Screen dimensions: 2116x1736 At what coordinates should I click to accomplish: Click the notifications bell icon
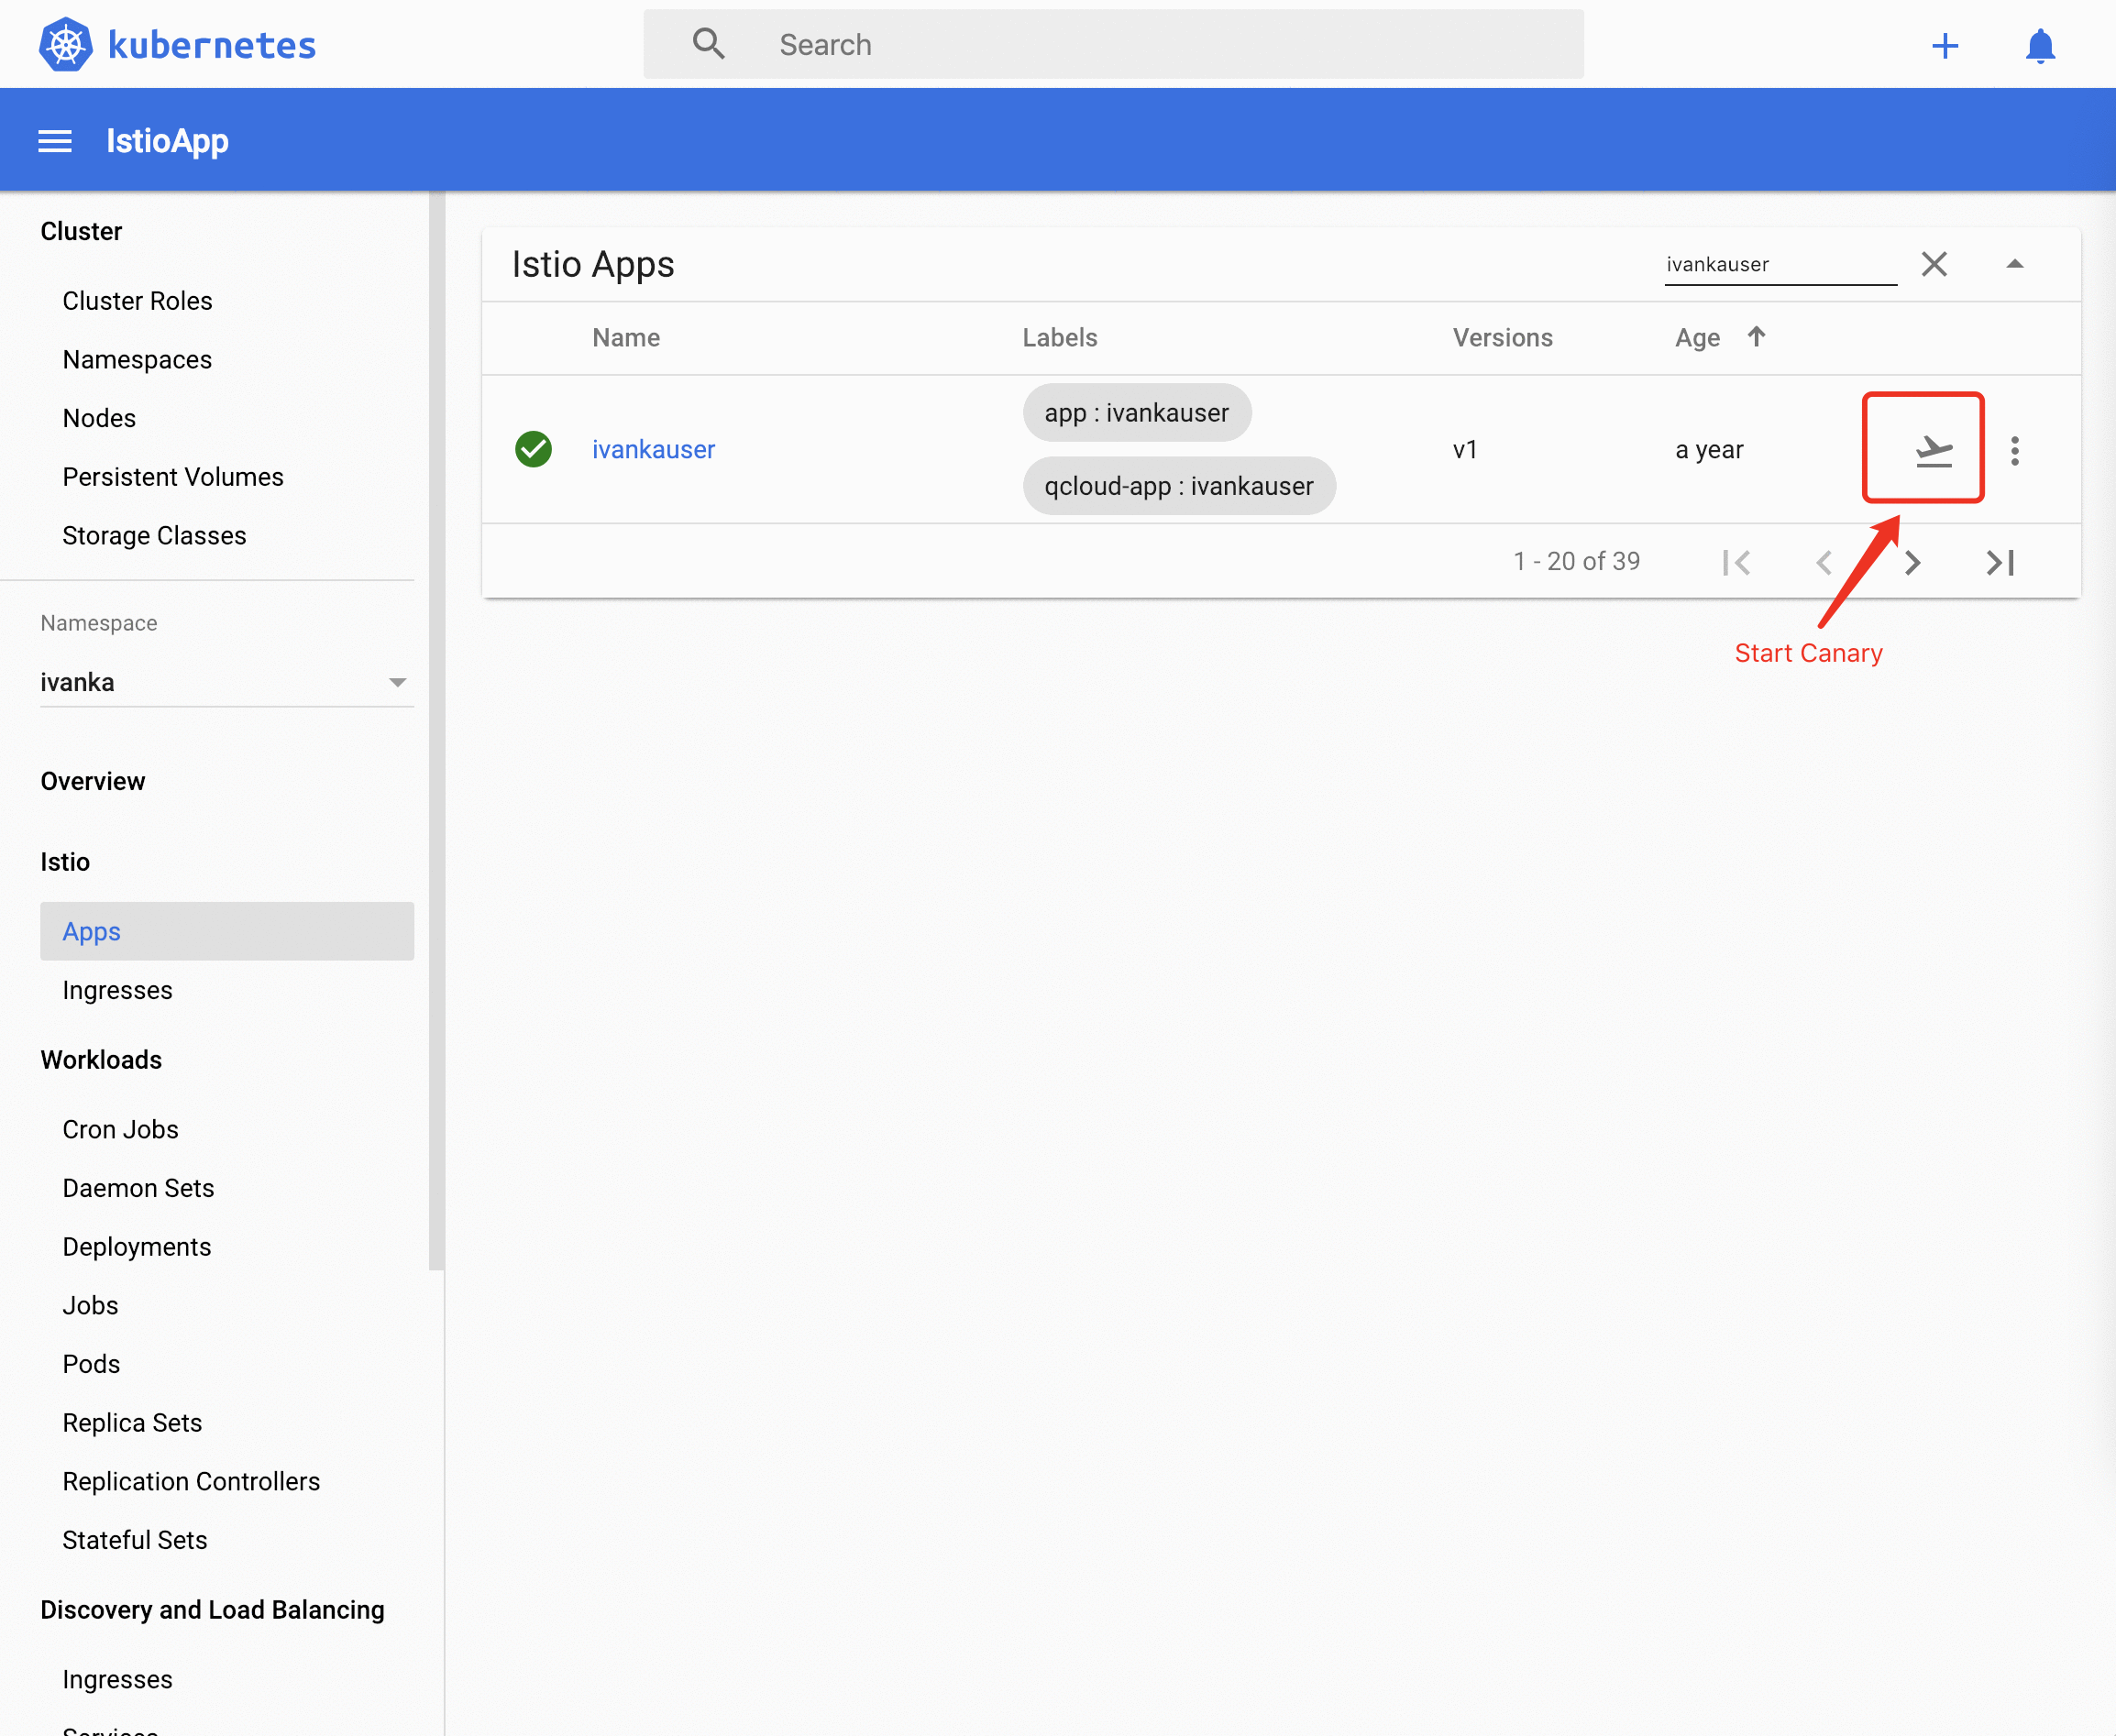coord(2039,45)
